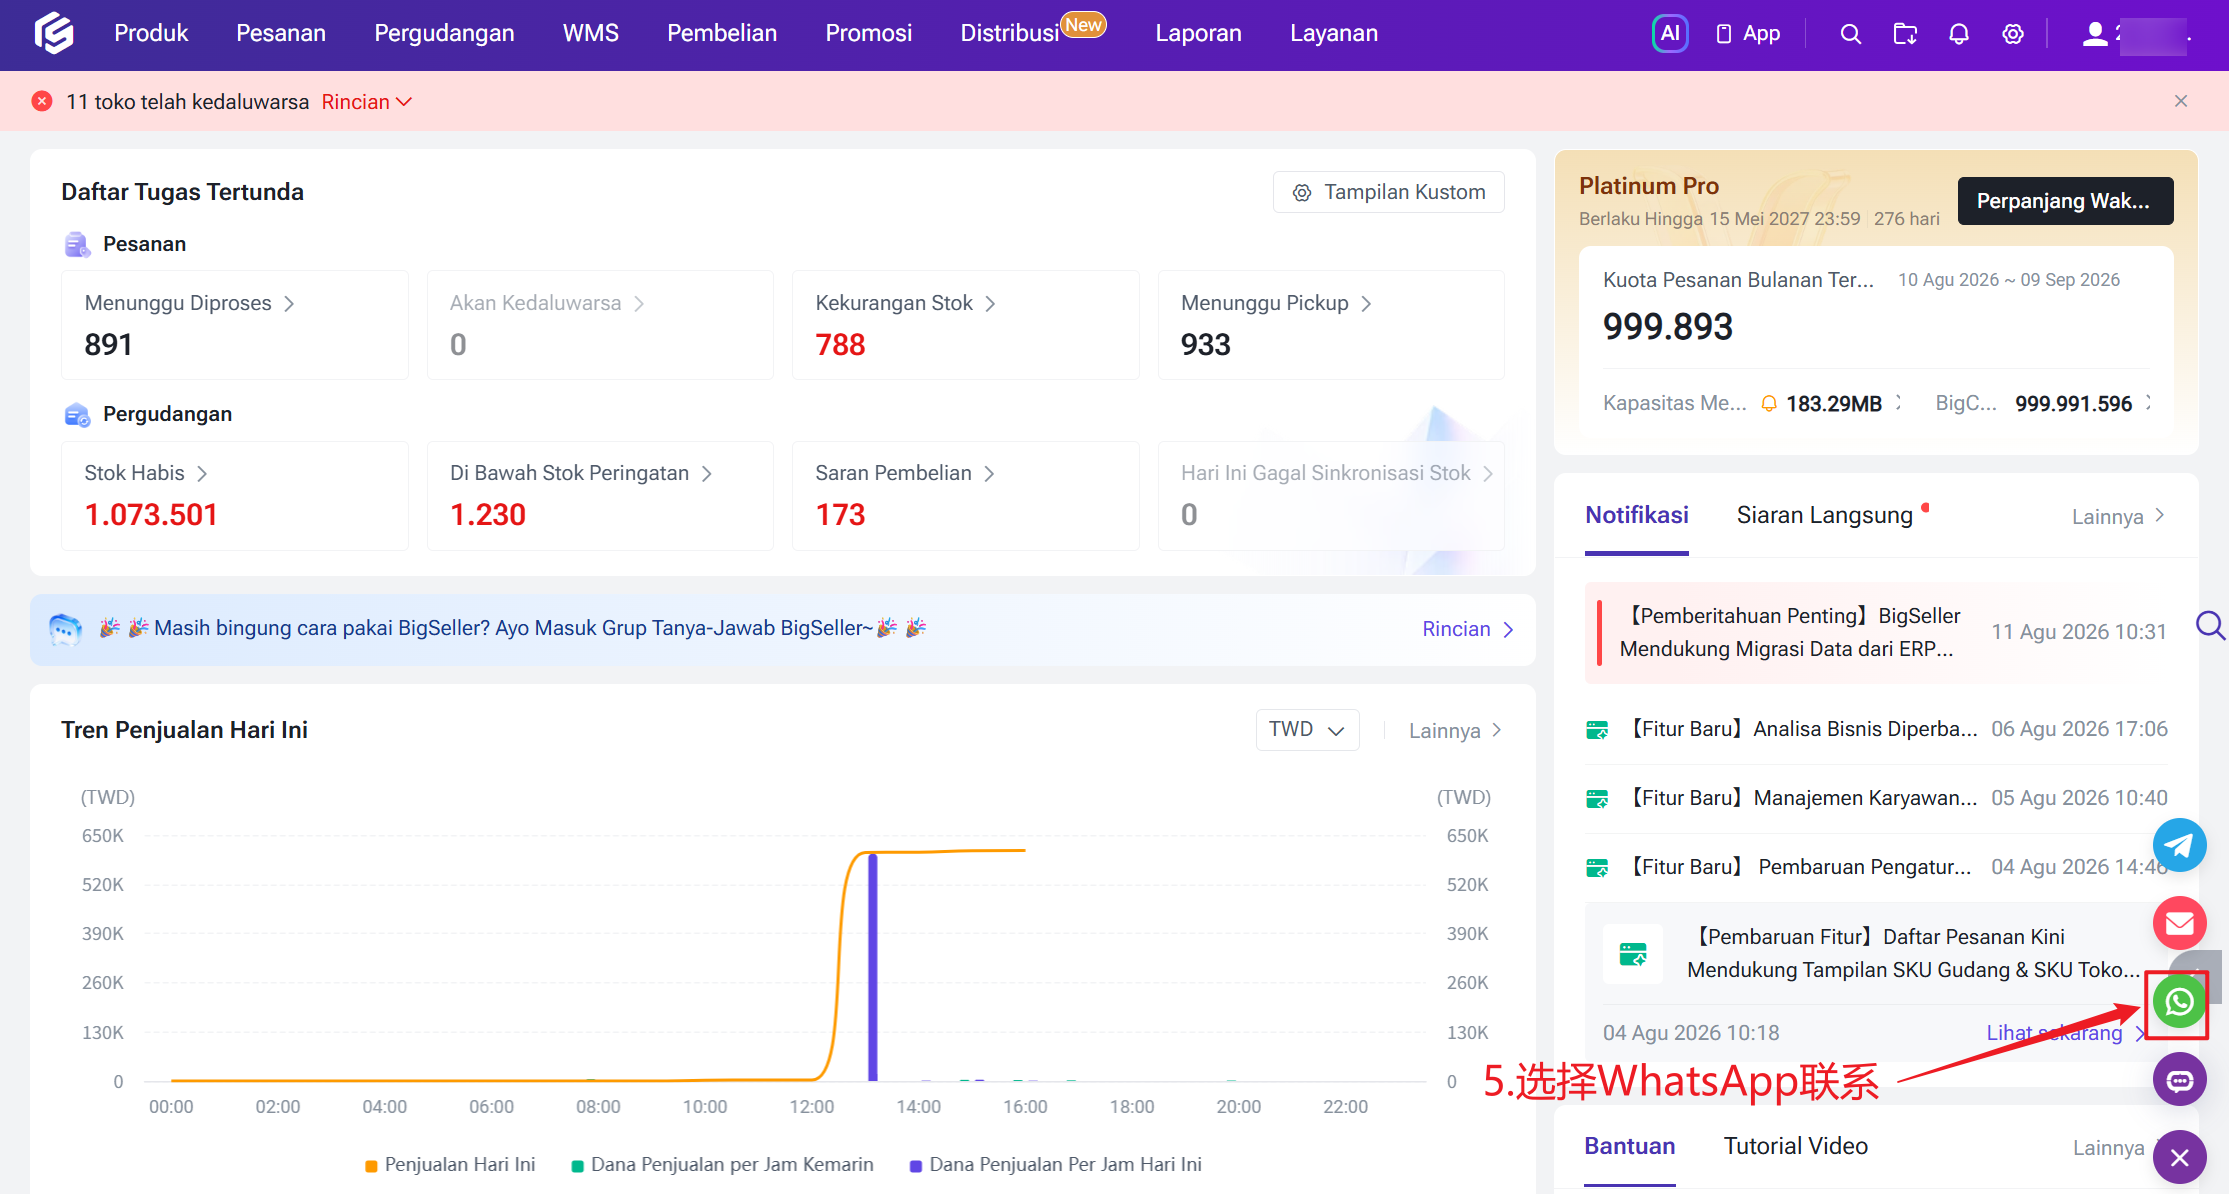Click the search magnifier in top bar
The image size is (2229, 1194).
click(x=1850, y=34)
